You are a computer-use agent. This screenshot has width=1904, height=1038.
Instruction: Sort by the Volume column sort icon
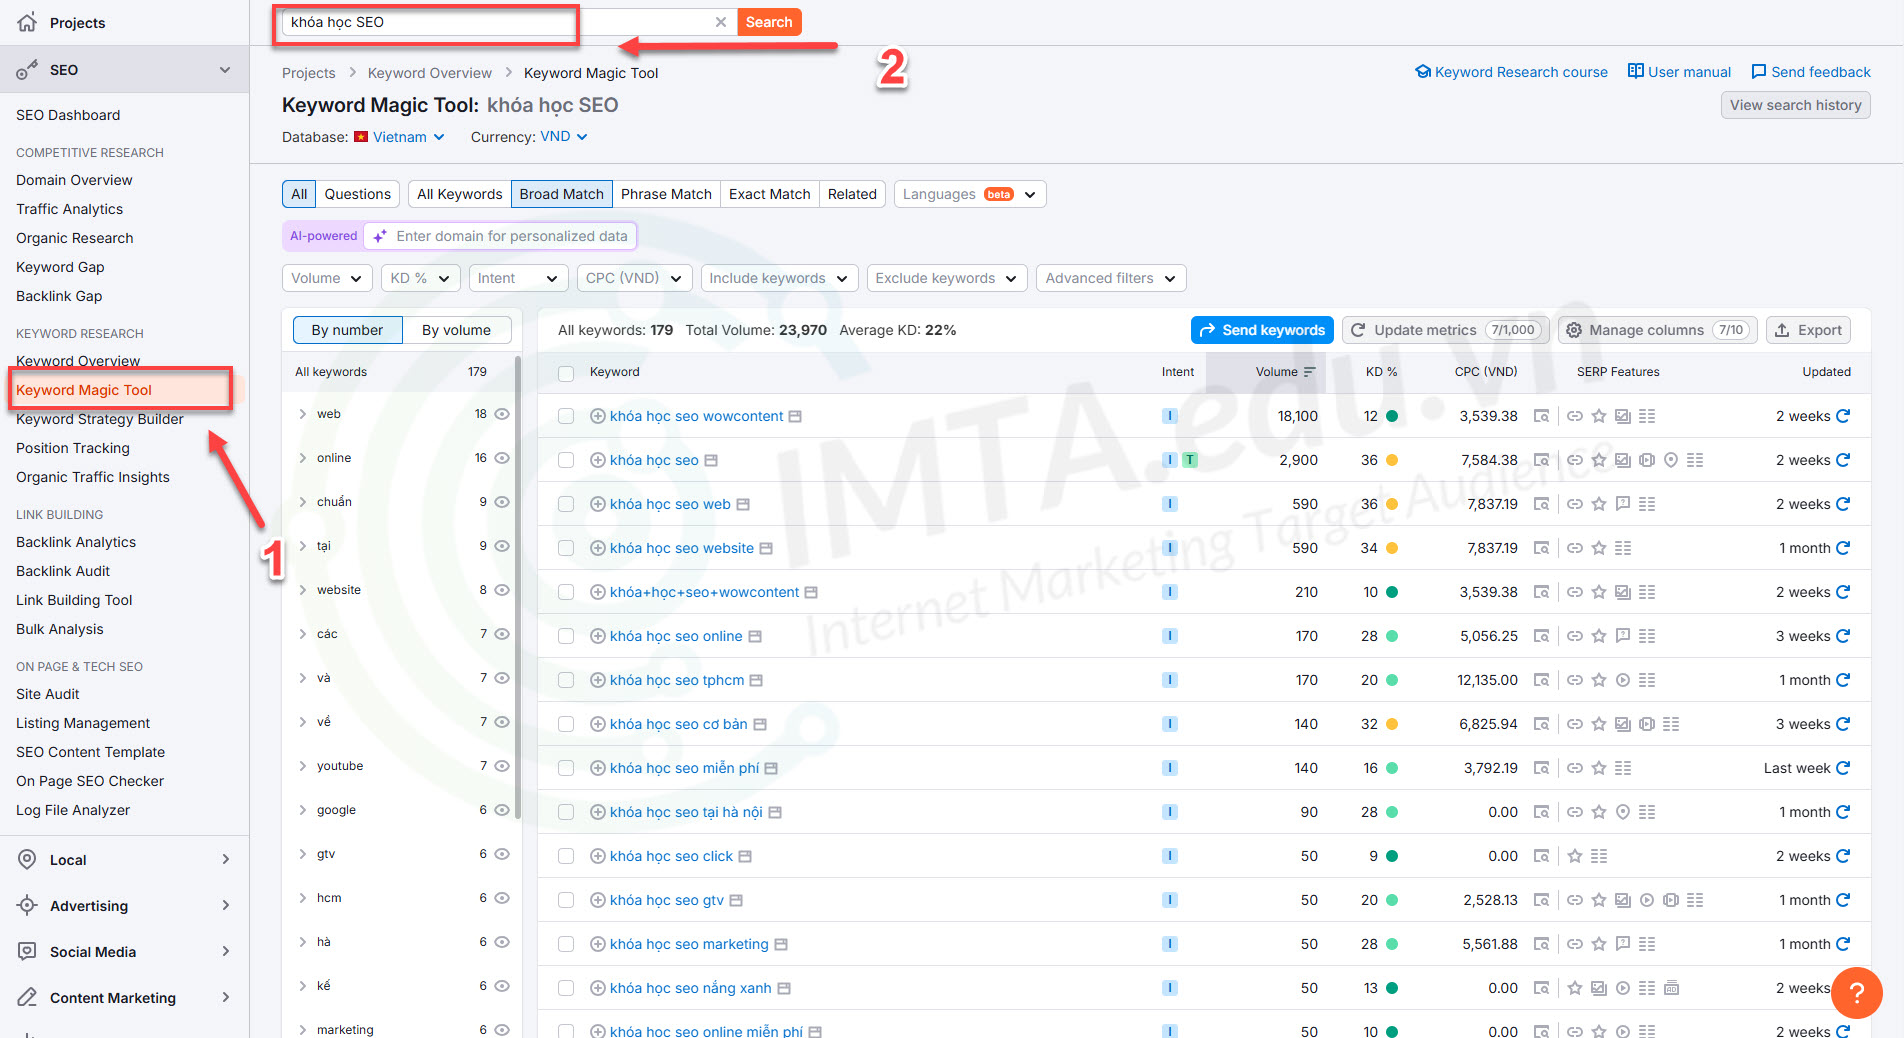click(1309, 372)
